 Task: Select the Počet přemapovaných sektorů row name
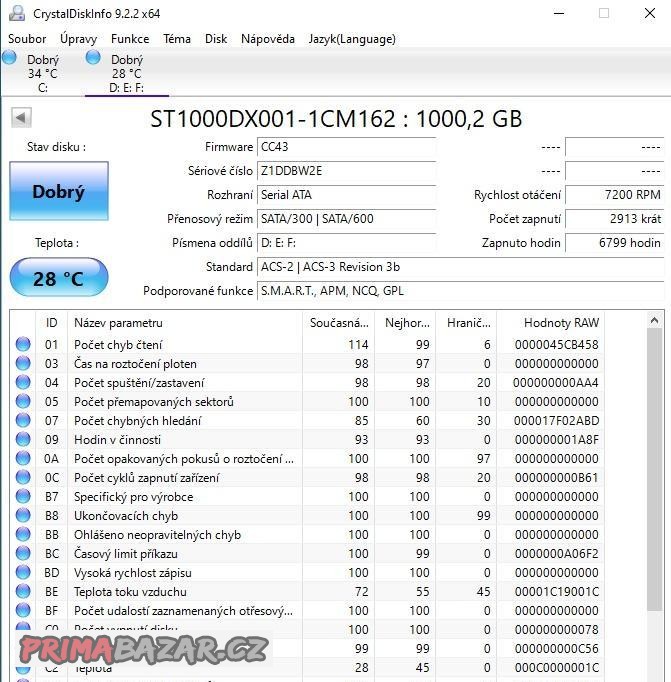[x=154, y=401]
